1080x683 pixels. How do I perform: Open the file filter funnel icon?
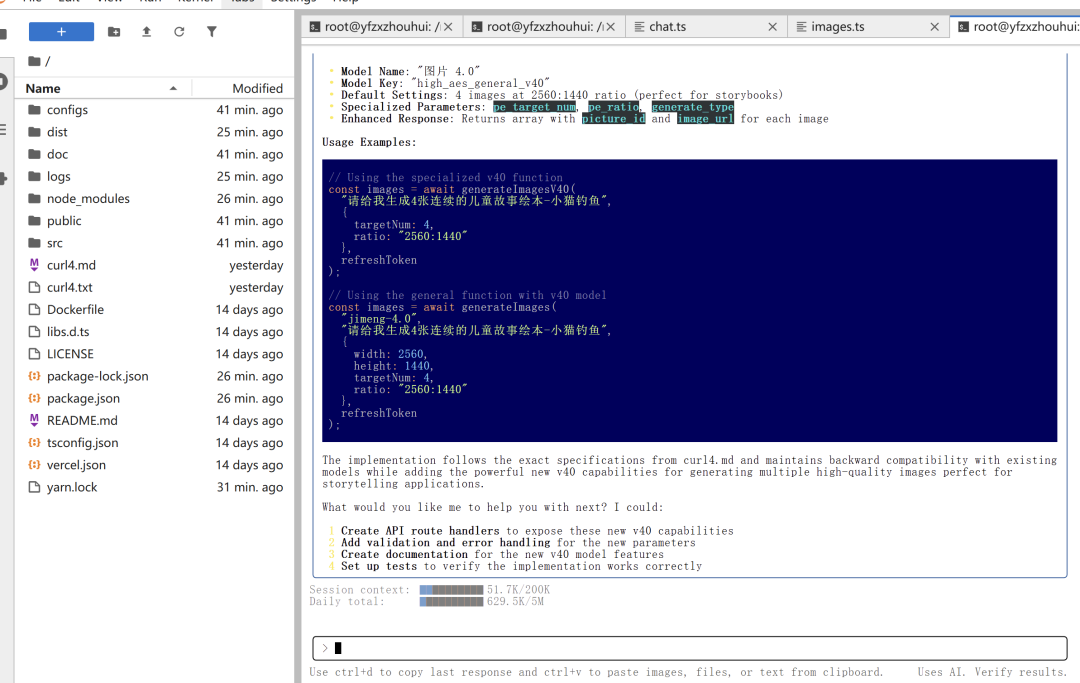212,32
